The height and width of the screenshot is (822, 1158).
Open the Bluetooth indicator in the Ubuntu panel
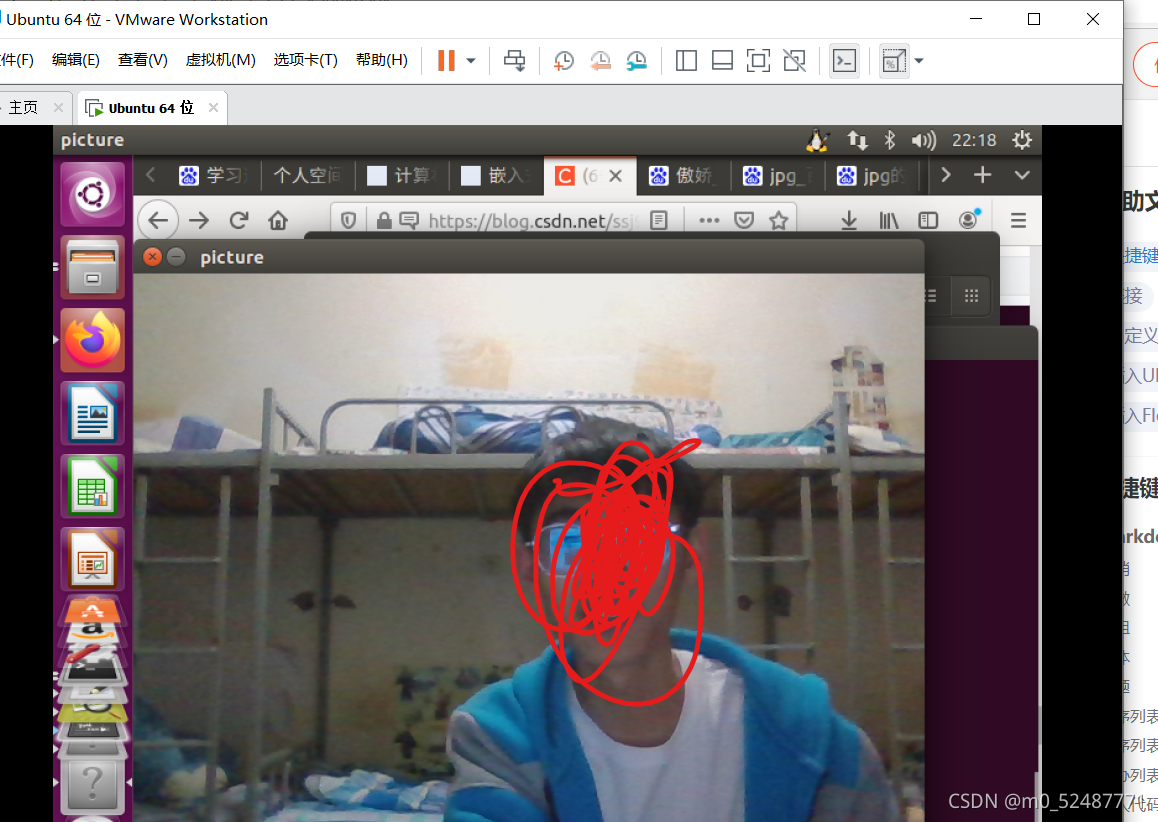coord(890,140)
